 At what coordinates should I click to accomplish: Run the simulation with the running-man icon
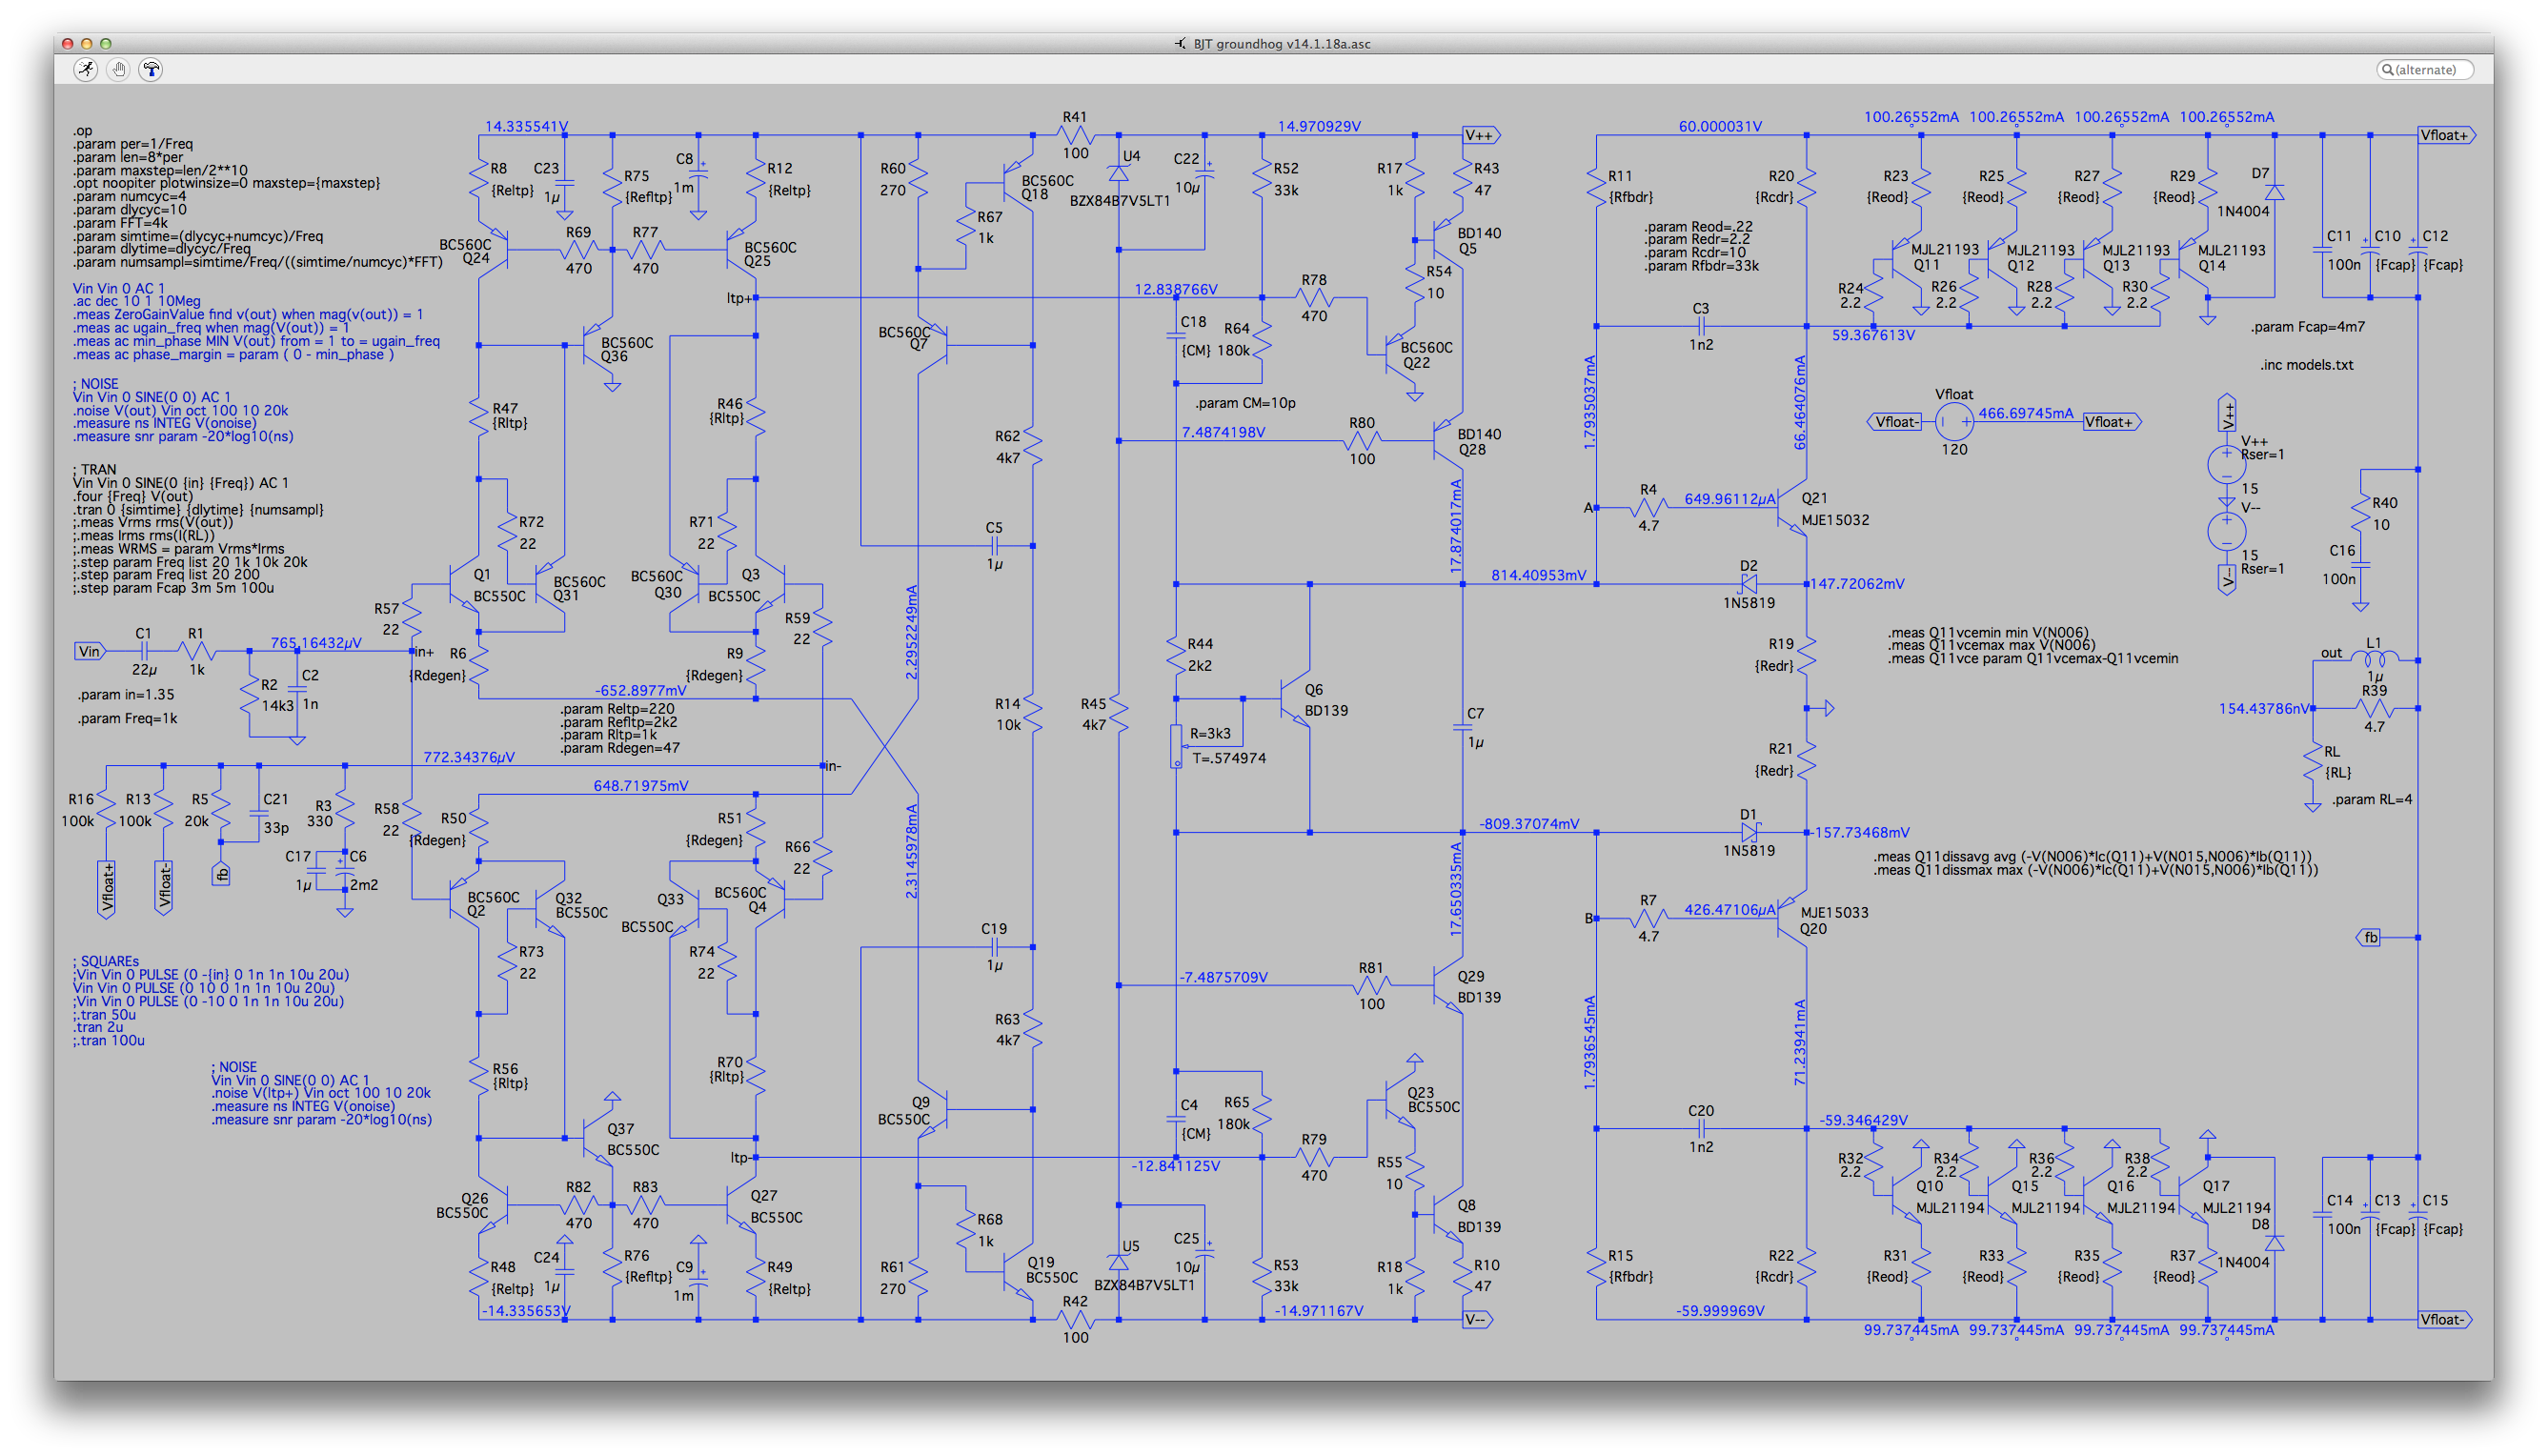click(86, 69)
